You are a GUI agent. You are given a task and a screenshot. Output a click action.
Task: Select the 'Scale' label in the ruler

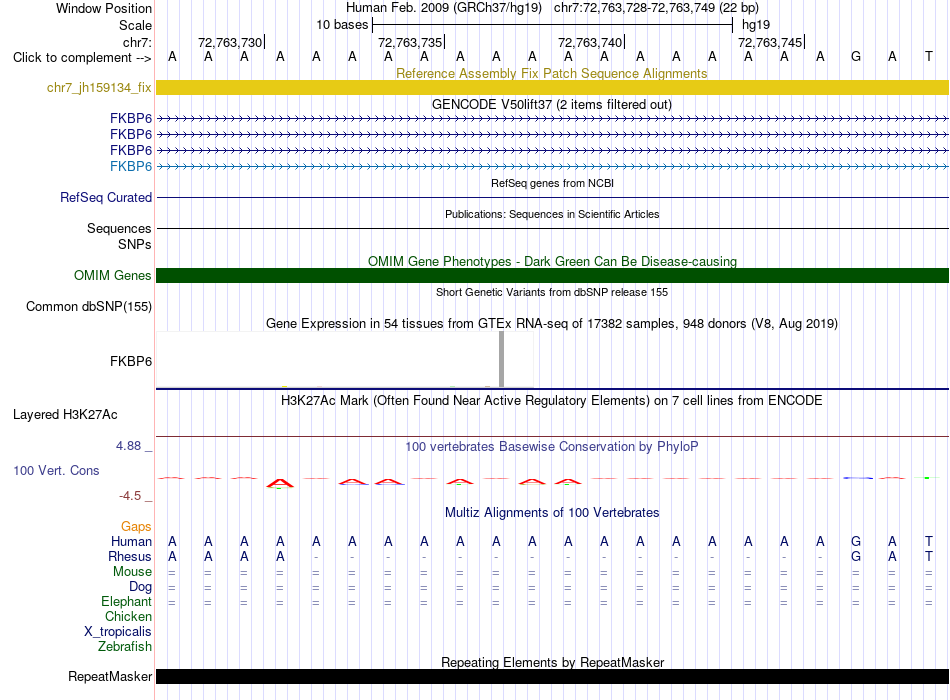[135, 25]
